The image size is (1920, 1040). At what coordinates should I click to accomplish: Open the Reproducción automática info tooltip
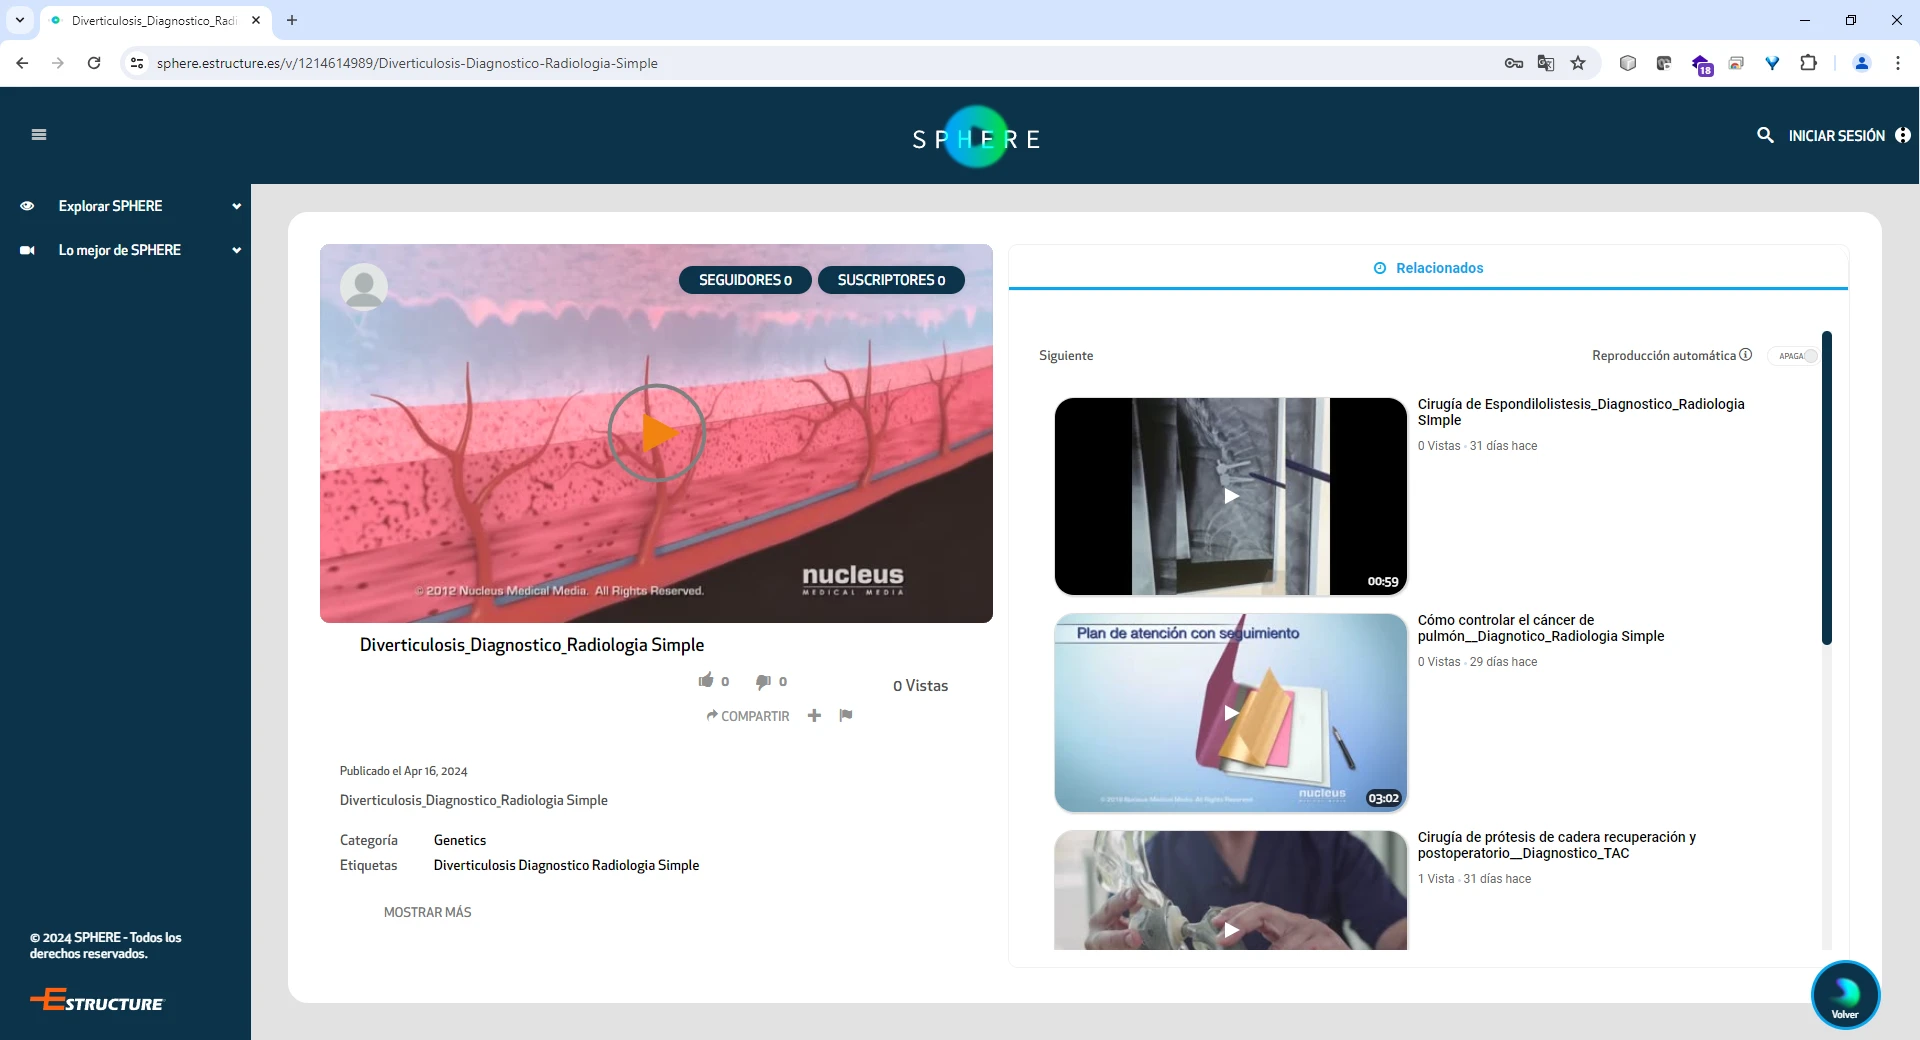(1745, 355)
